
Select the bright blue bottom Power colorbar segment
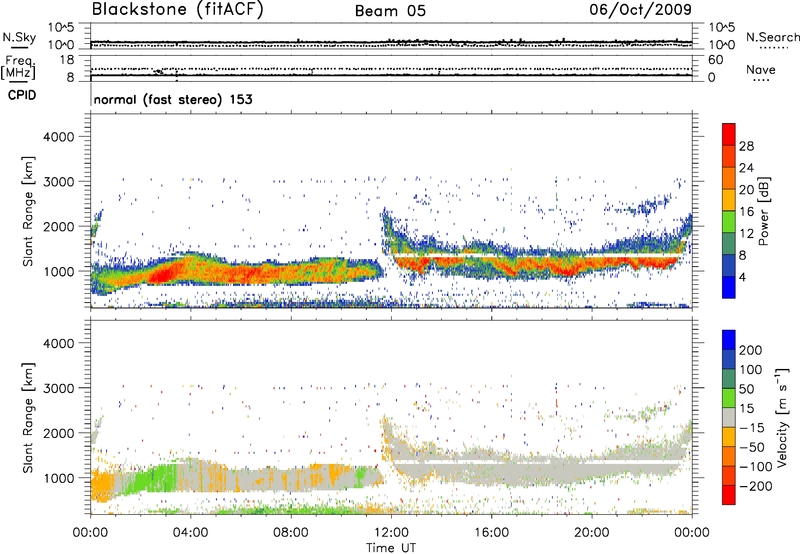(x=729, y=287)
